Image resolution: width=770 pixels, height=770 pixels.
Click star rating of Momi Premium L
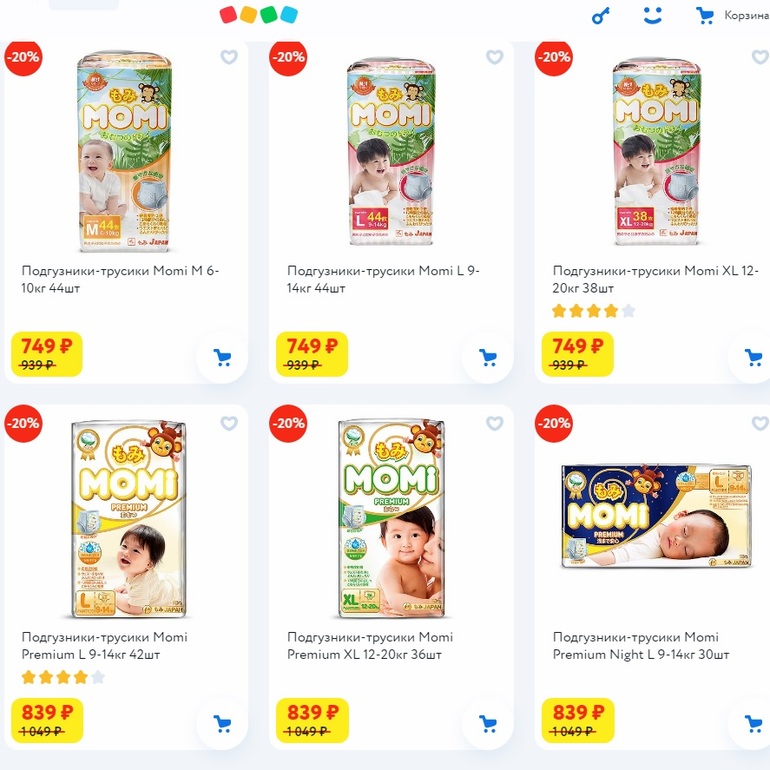pos(63,677)
